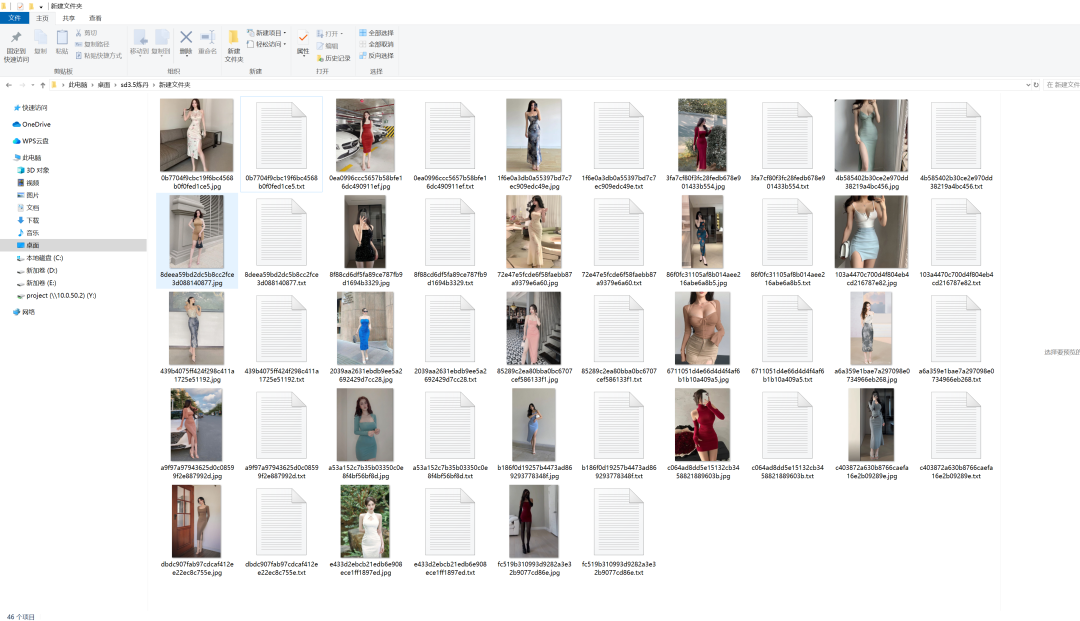The image size is (1080, 621).
Task: Select image 0b7704f9cbc19f6bc4568...jpg thumbnail
Action: tap(197, 135)
